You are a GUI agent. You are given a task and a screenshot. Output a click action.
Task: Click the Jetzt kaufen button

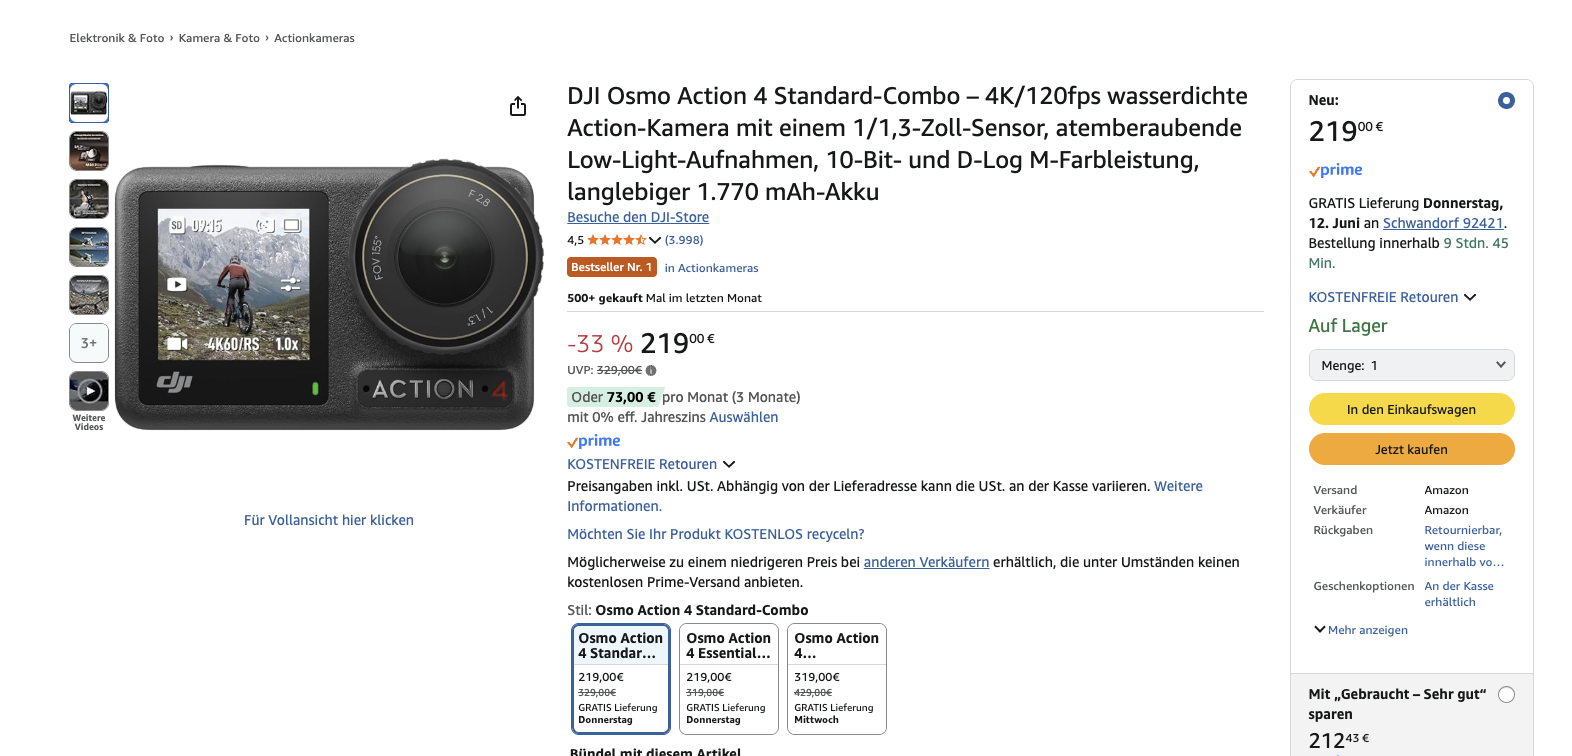[1411, 449]
